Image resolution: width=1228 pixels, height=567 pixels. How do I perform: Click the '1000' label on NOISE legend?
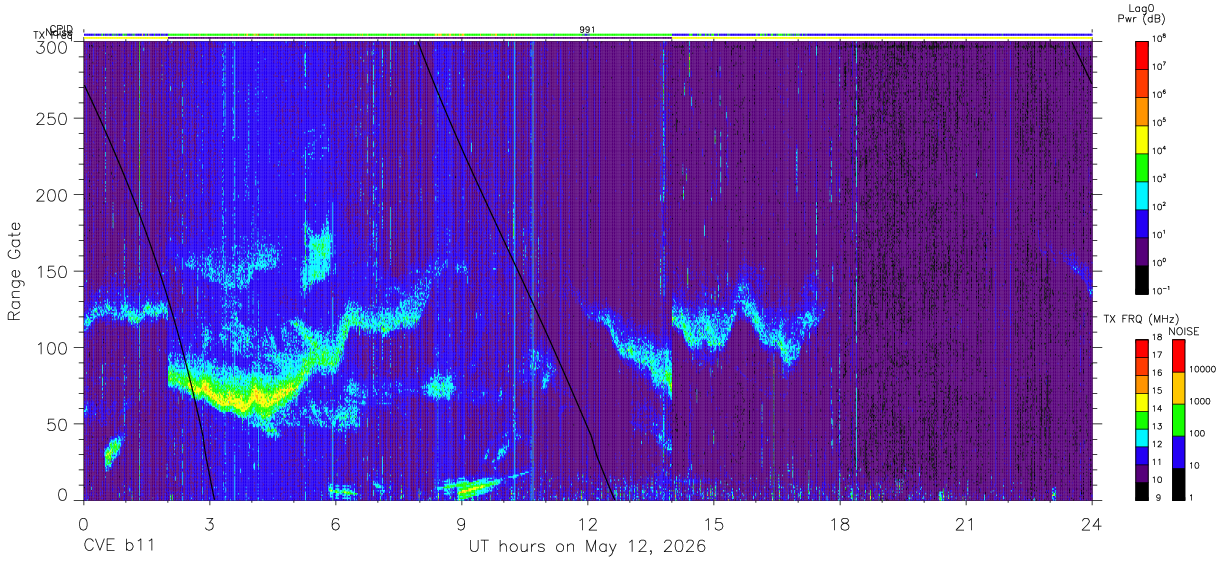tap(1199, 401)
